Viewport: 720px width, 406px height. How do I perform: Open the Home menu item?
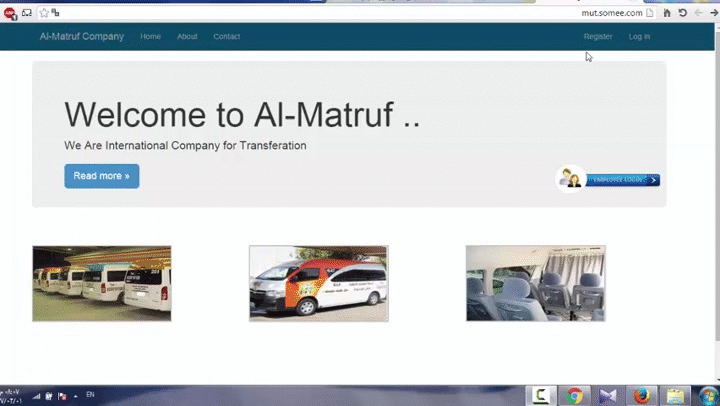pyautogui.click(x=150, y=37)
